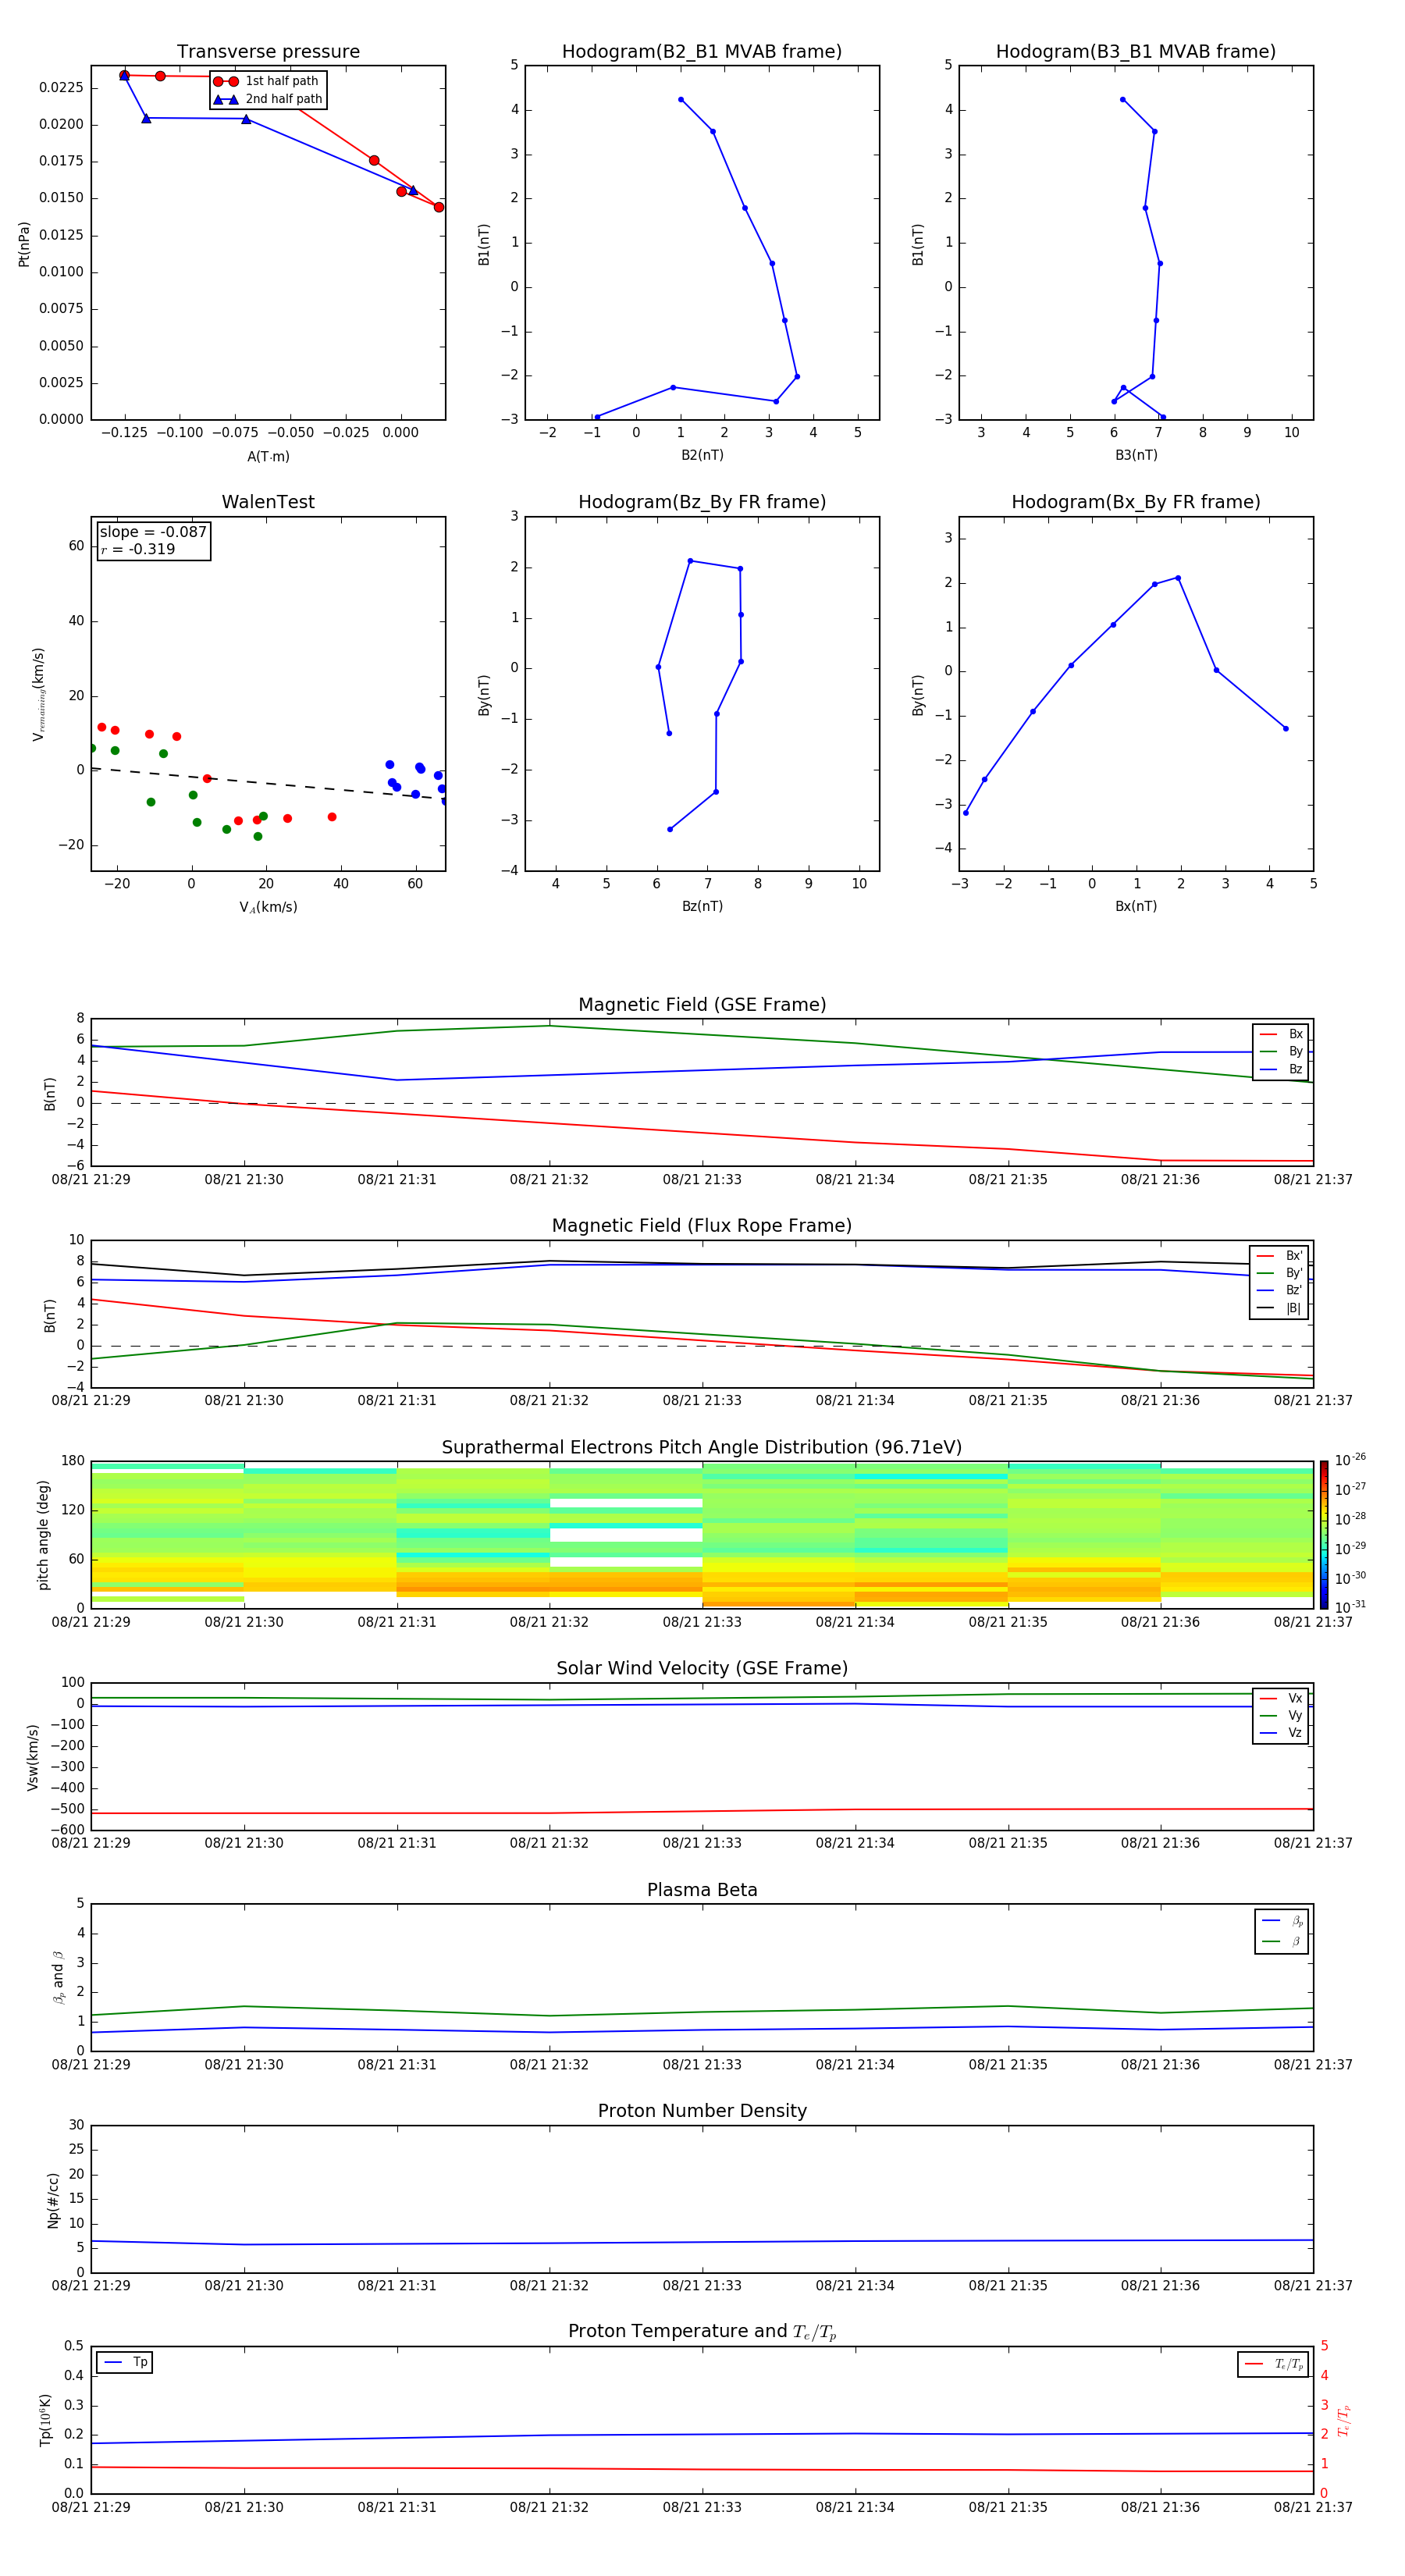Click the pitch angle color scale bar
The width and height of the screenshot is (1405, 2576).
1324,1535
